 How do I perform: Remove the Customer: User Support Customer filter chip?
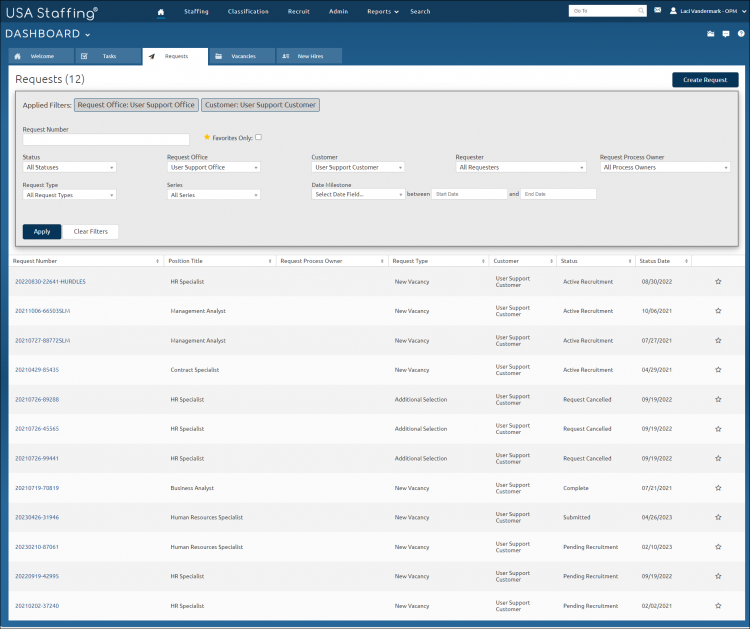(x=260, y=105)
